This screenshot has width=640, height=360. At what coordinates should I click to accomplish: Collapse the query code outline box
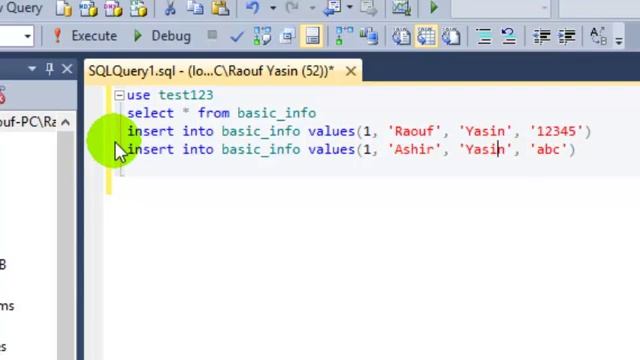pyautogui.click(x=119, y=96)
